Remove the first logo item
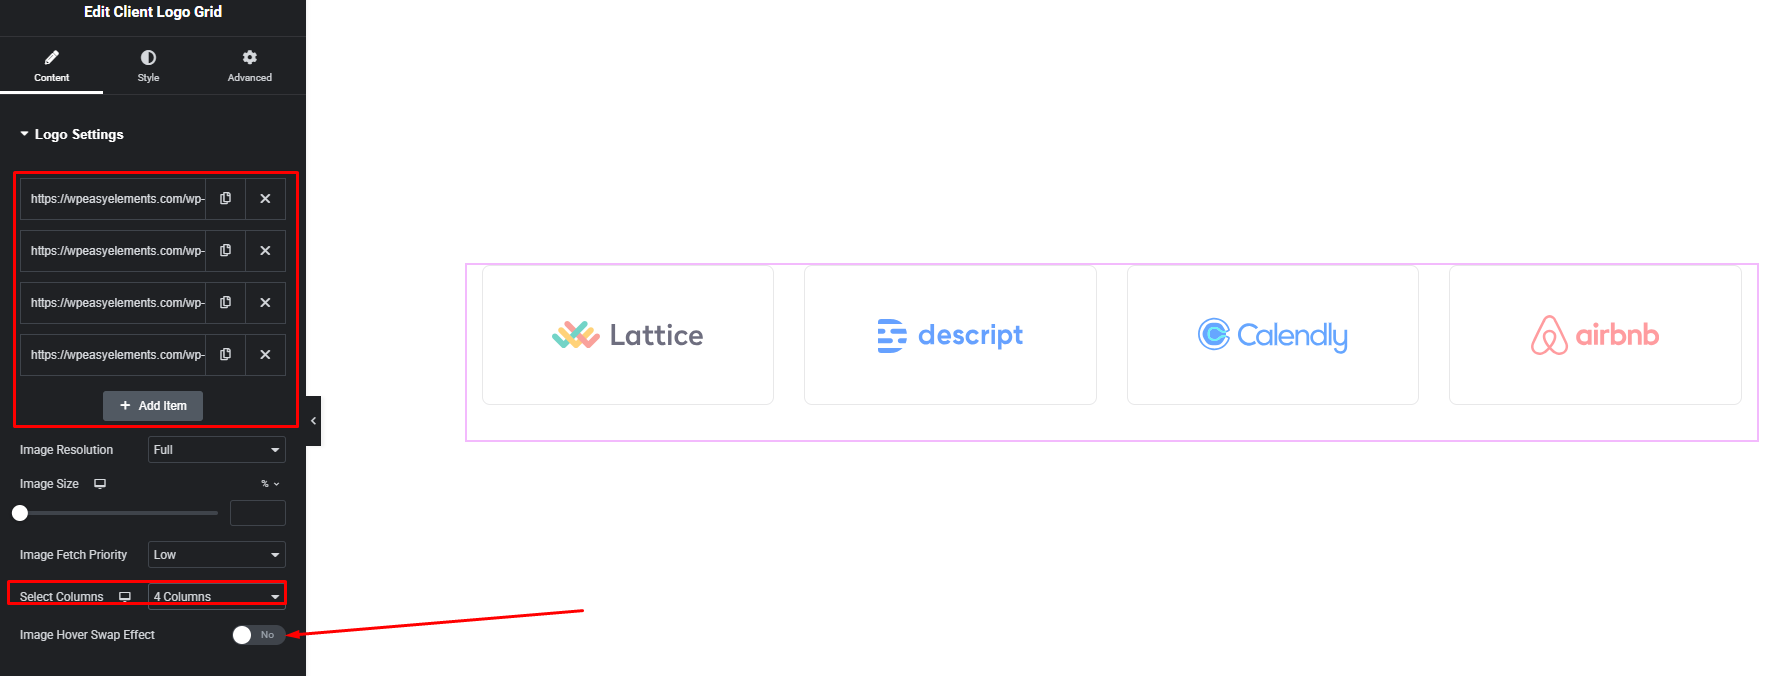Screen dimensions: 1783x676 point(265,199)
